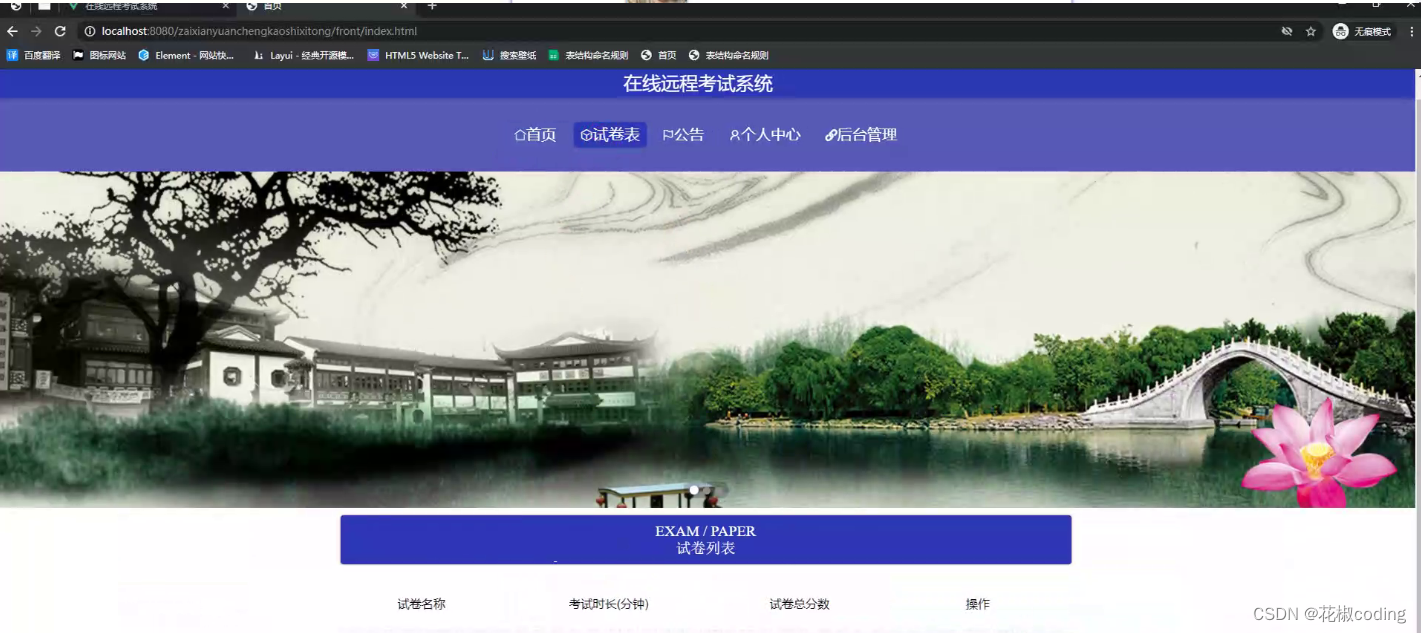Screen dimensions: 1421x633
Task: Bookmark this page with the star icon
Action: click(x=1311, y=32)
